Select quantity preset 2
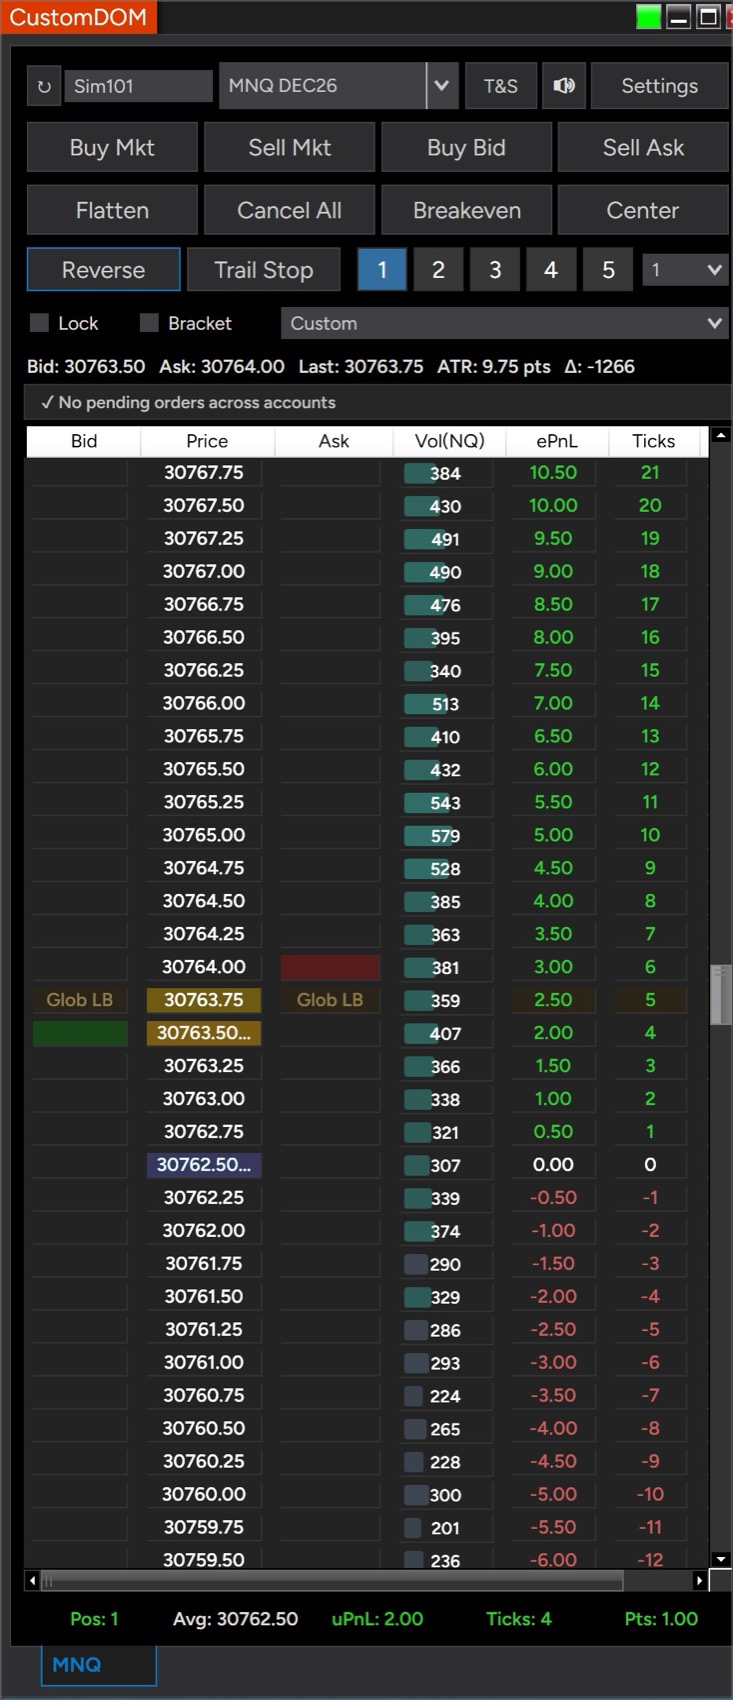 pos(438,270)
